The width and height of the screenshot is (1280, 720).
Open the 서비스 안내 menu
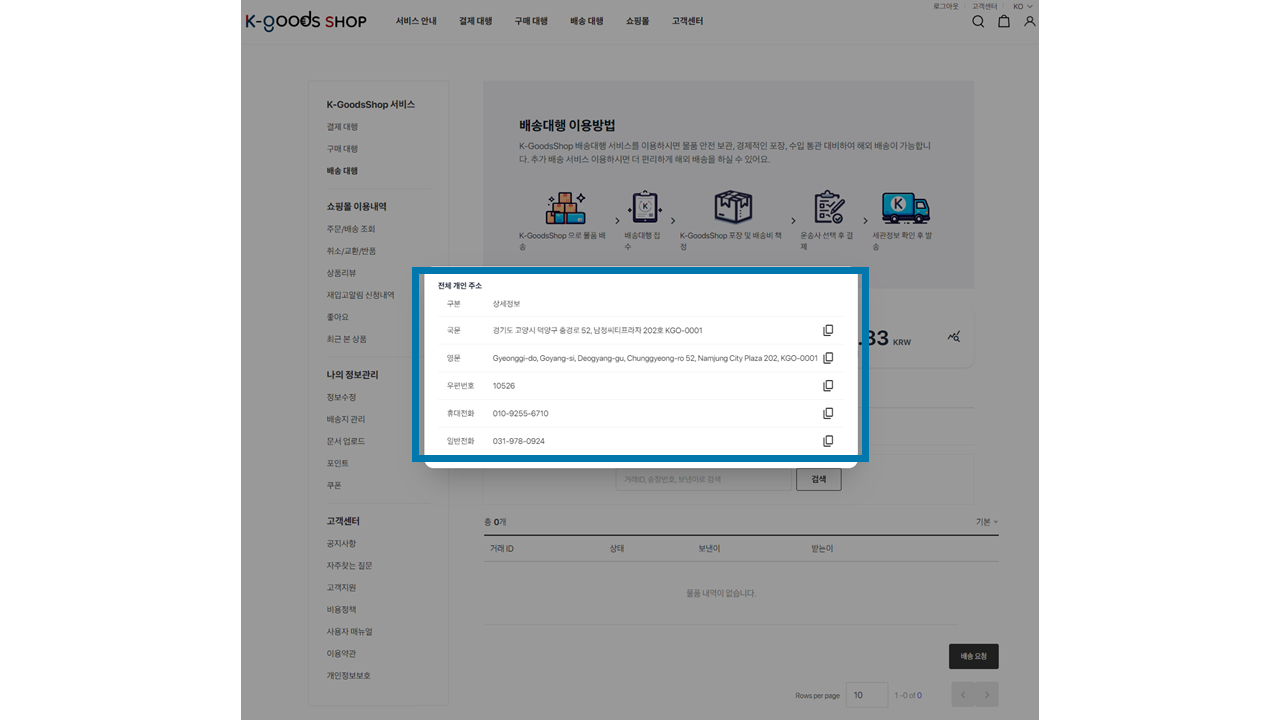pyautogui.click(x=416, y=21)
